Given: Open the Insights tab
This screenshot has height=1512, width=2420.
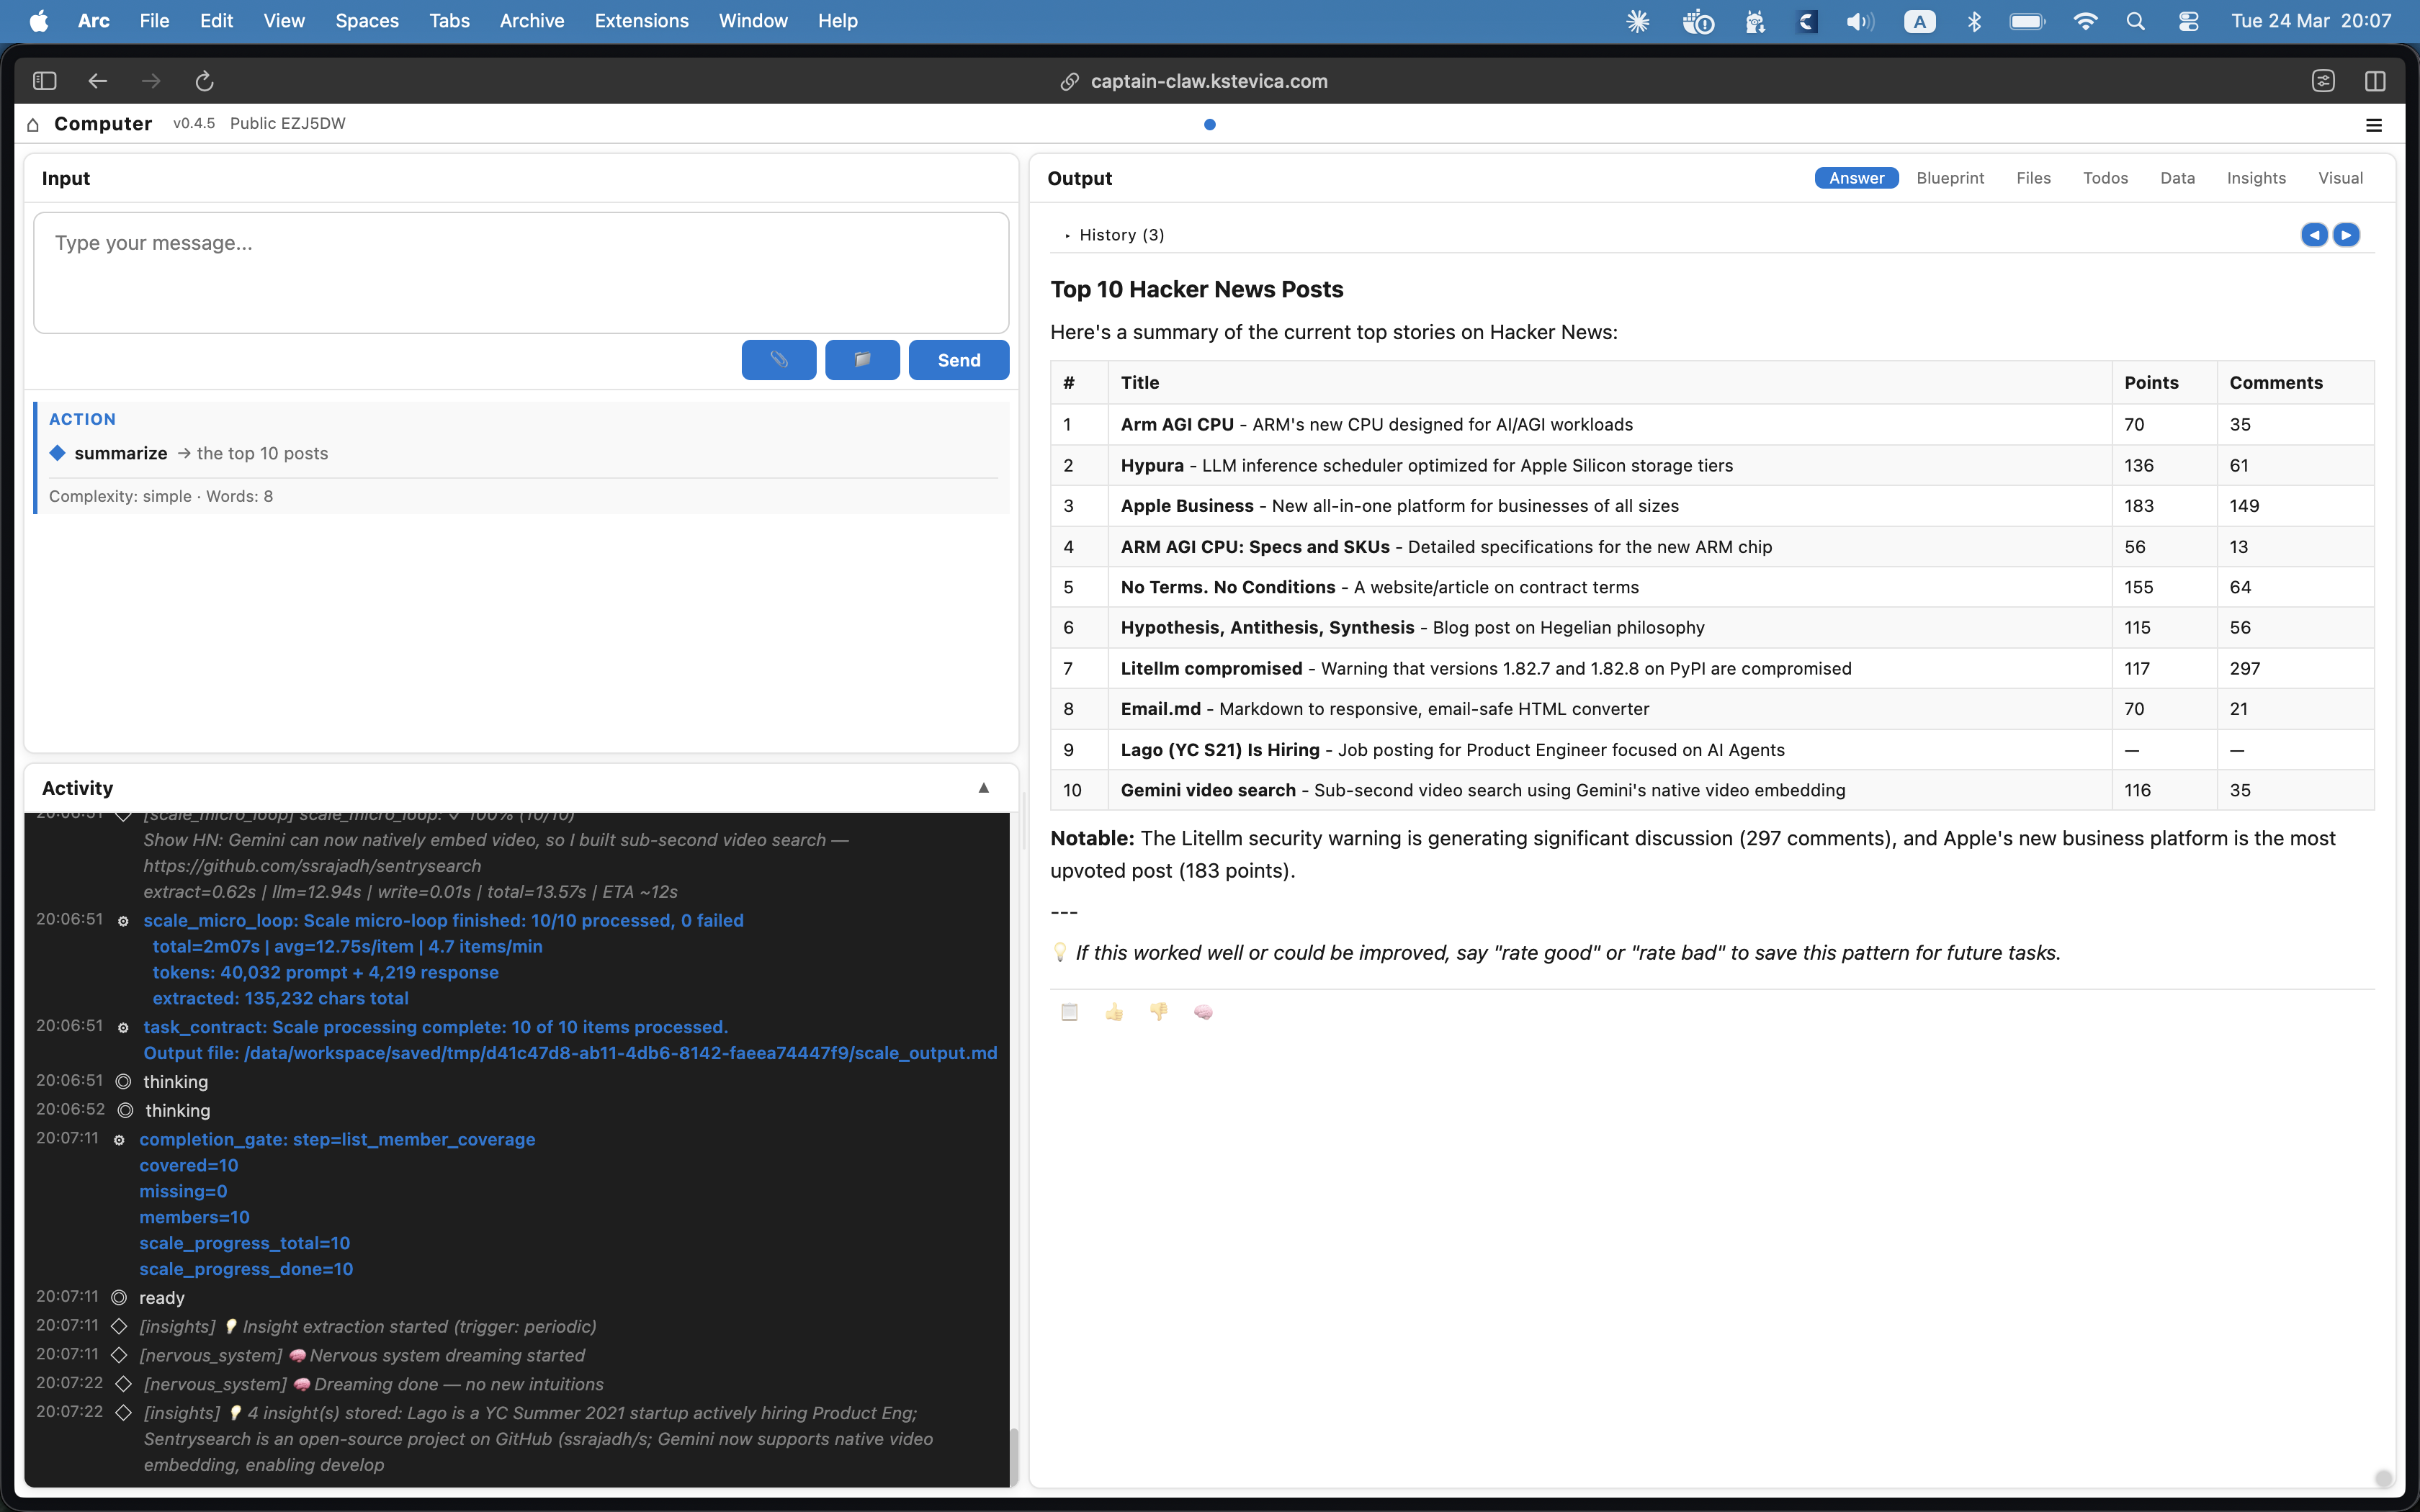Looking at the screenshot, I should pos(2256,178).
